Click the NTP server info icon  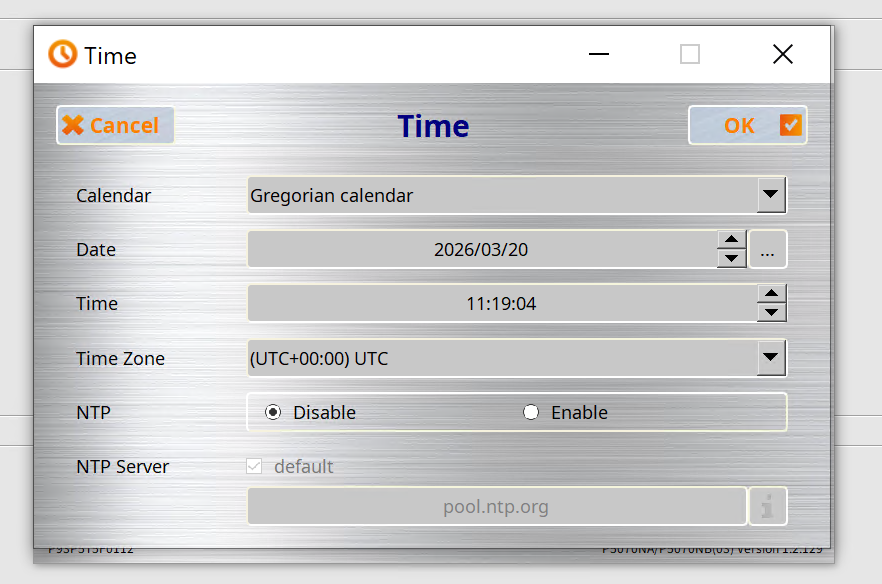click(767, 507)
